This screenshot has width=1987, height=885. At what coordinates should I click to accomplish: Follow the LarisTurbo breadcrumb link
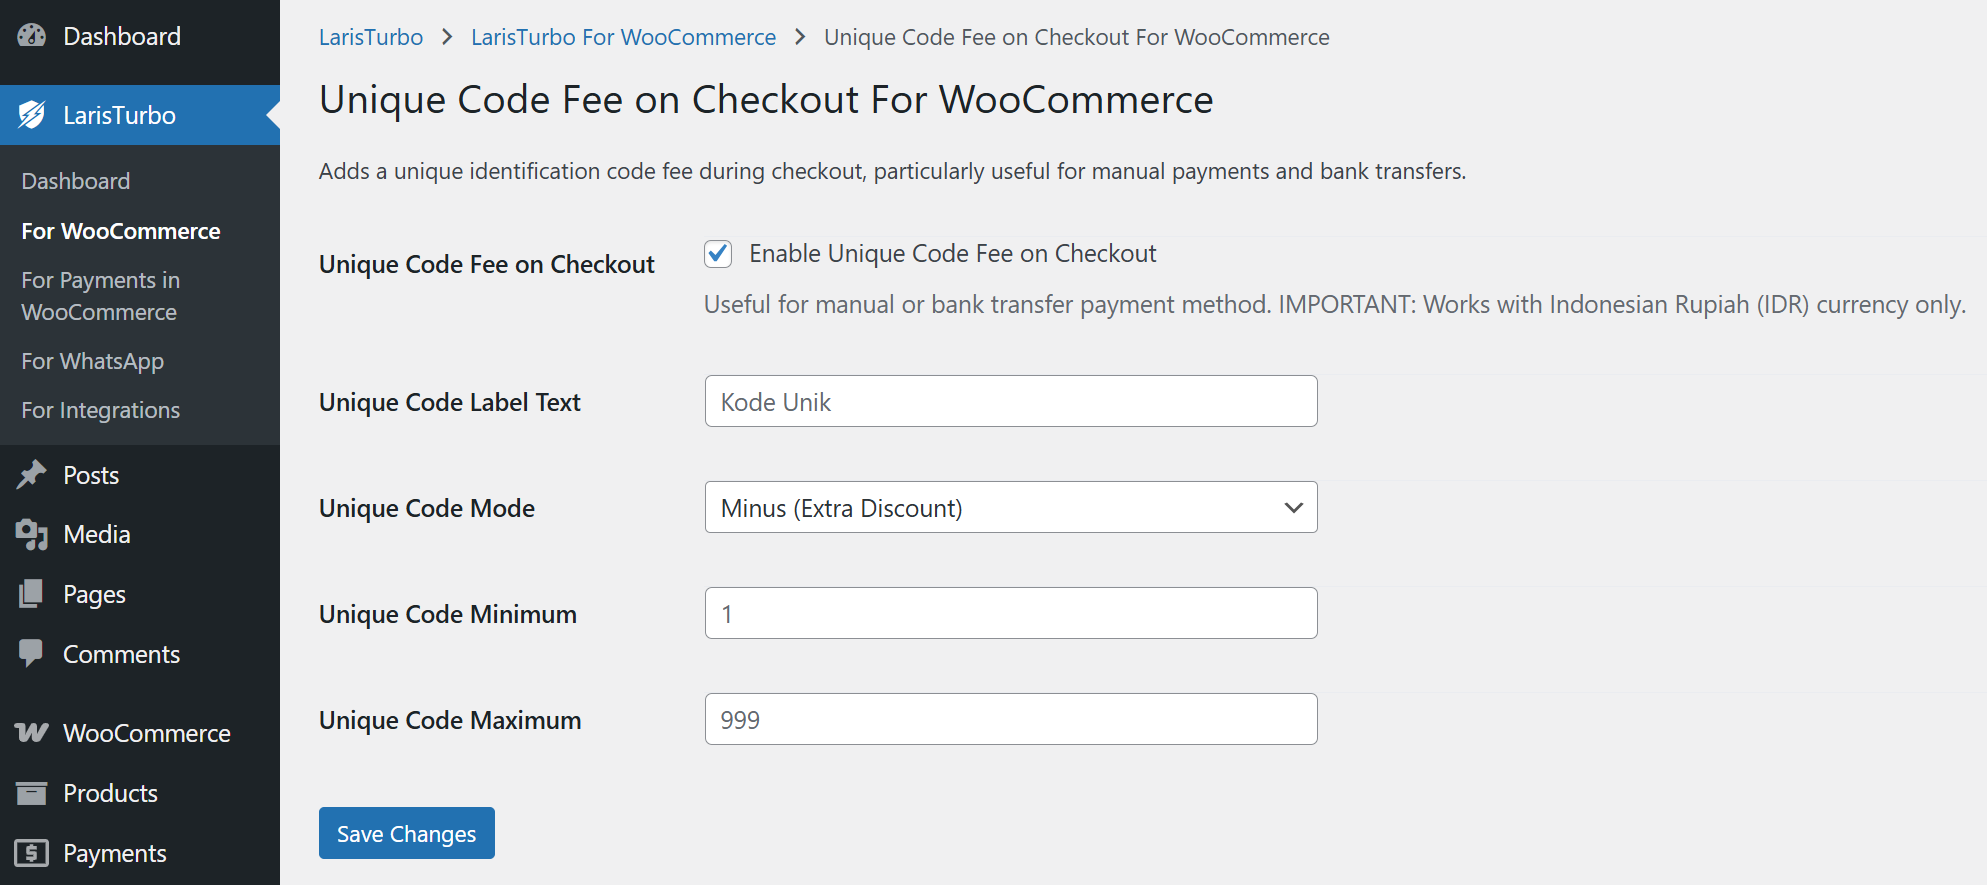coord(371,37)
